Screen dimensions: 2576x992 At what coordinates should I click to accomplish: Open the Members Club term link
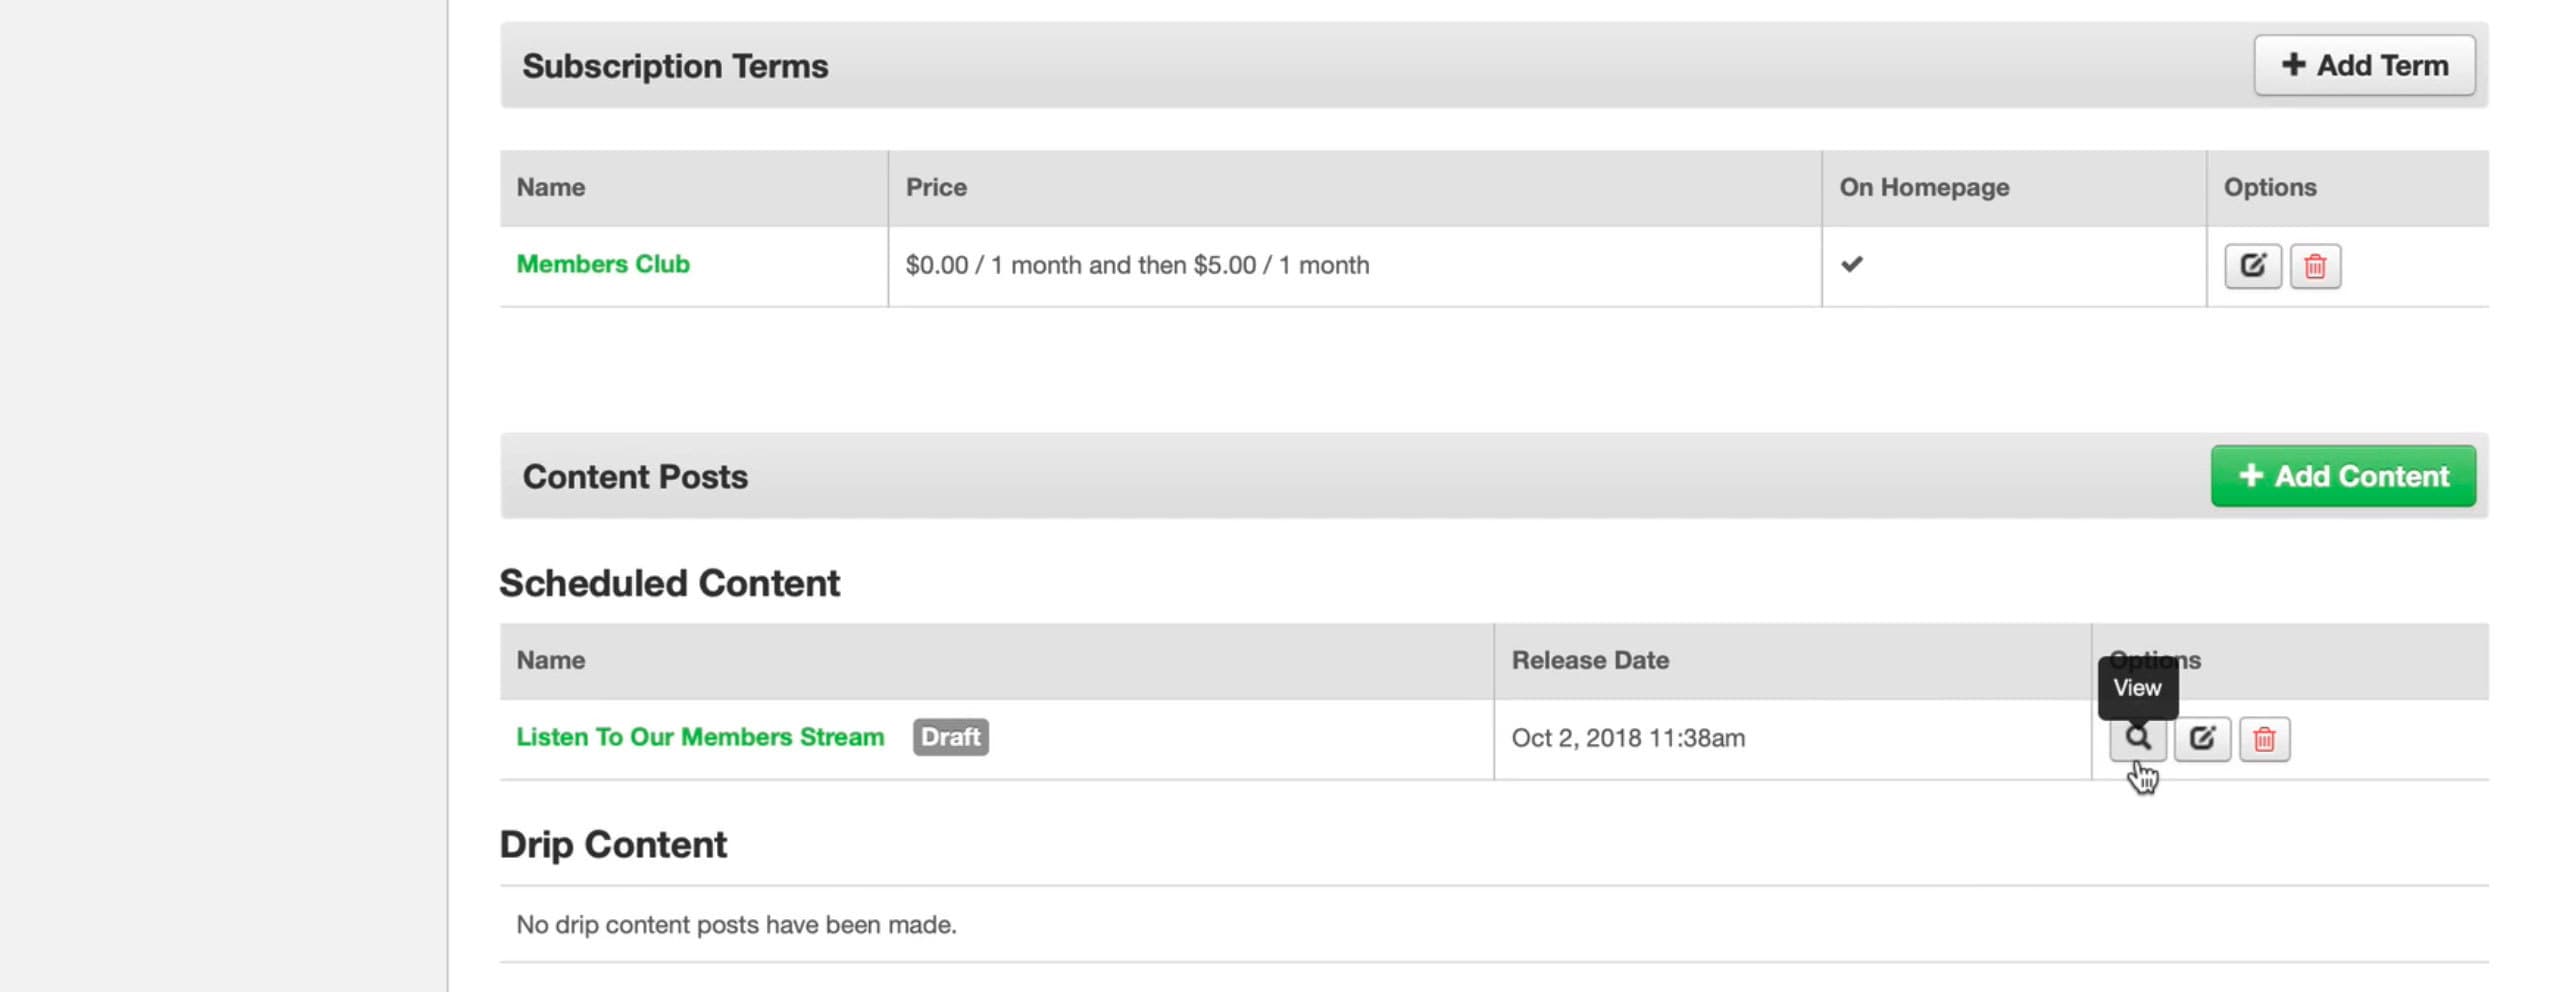tap(603, 264)
